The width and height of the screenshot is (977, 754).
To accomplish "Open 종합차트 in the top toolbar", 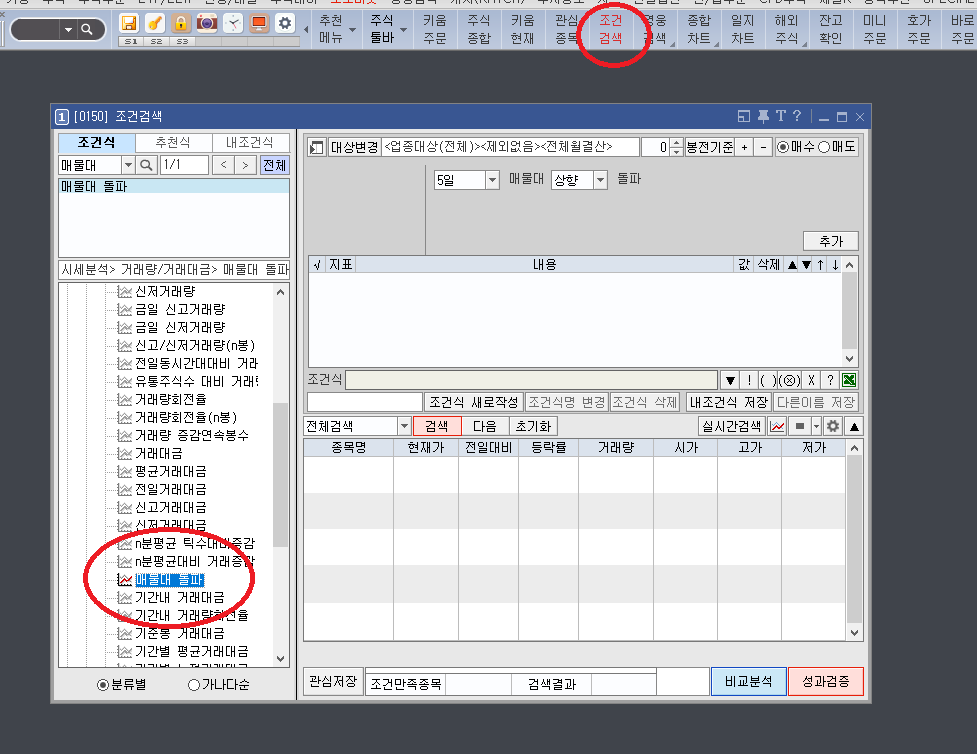I will (x=698, y=29).
